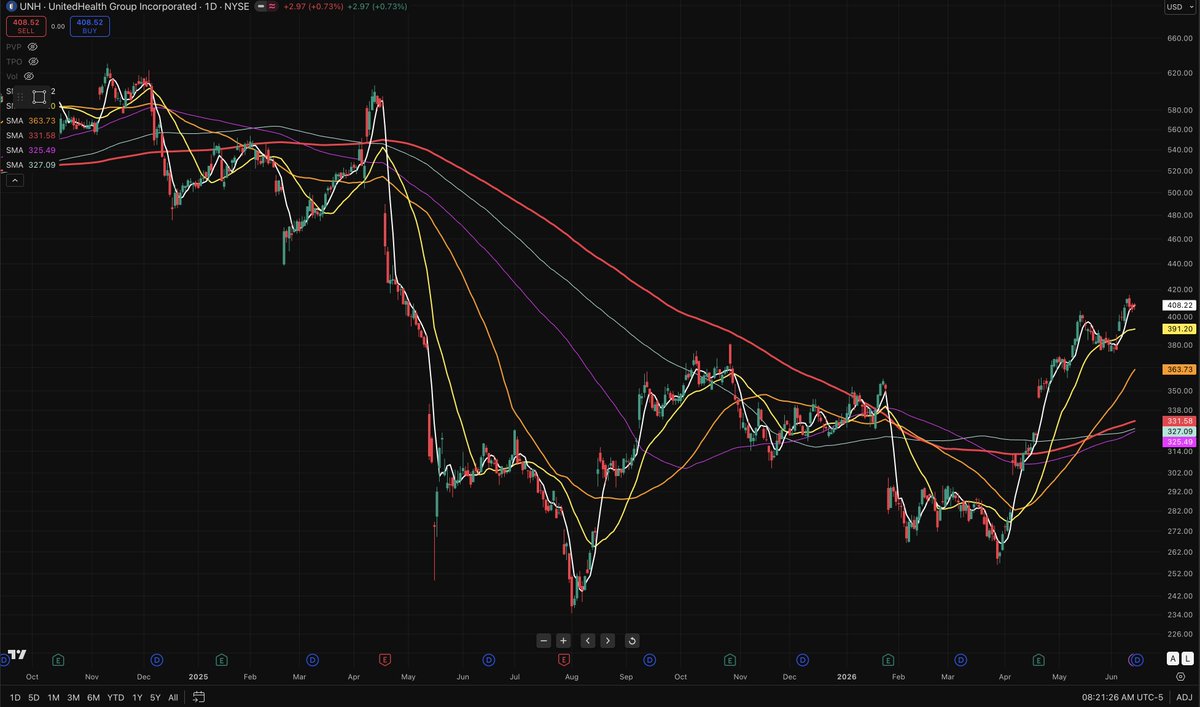Click the red 331.58 price label on scale

(1178, 422)
